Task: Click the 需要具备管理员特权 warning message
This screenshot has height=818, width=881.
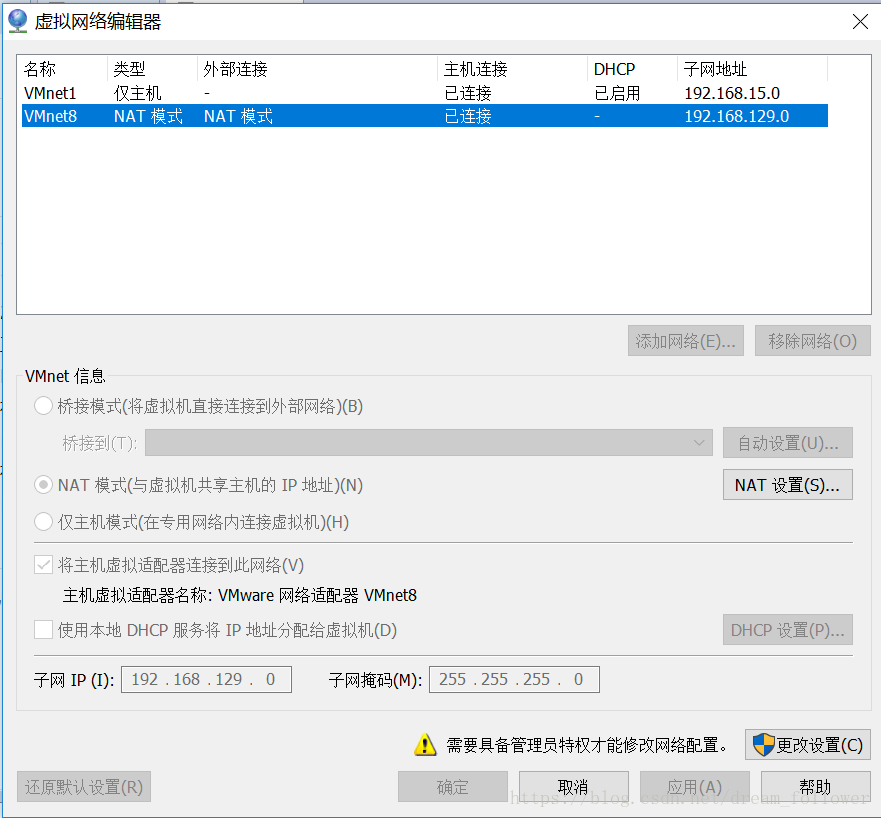Action: pyautogui.click(x=587, y=745)
